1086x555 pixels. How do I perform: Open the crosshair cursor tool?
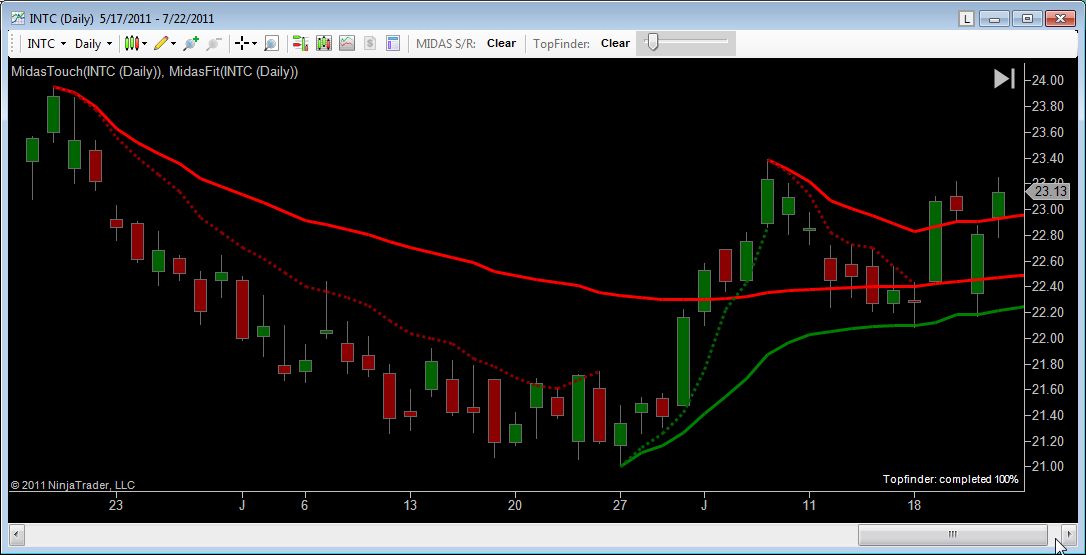pos(241,43)
